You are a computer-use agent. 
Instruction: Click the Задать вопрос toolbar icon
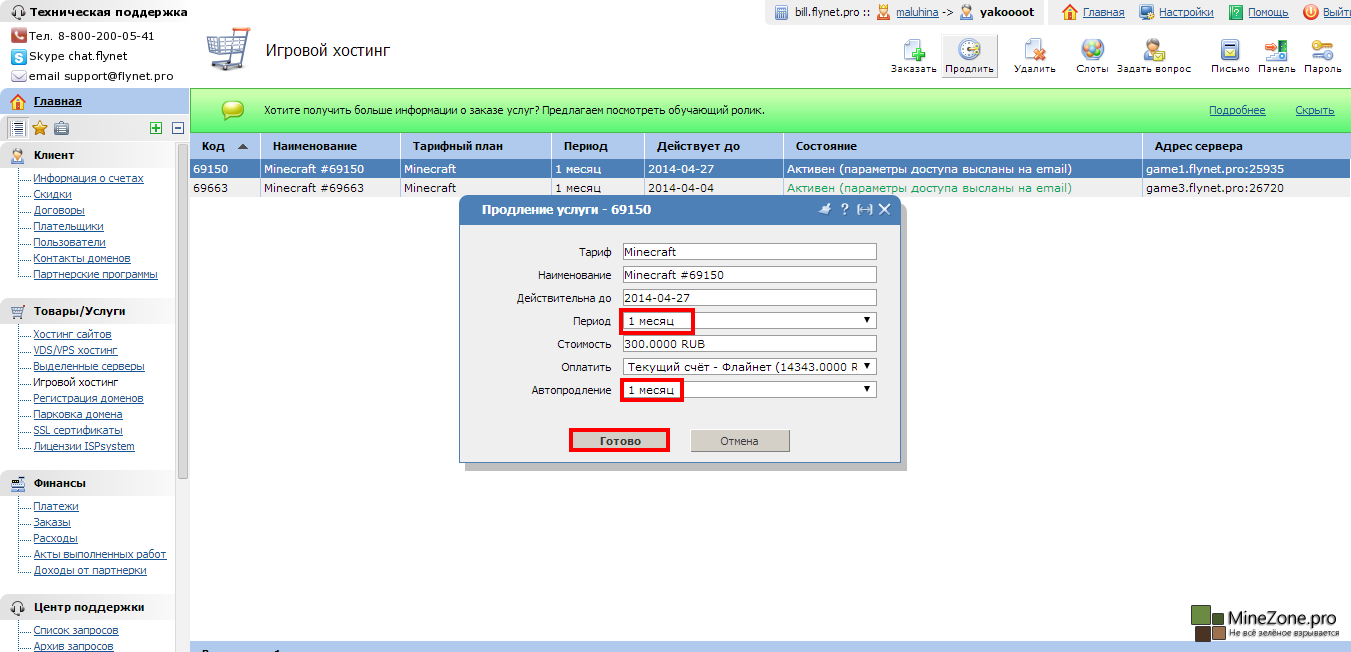point(1153,51)
